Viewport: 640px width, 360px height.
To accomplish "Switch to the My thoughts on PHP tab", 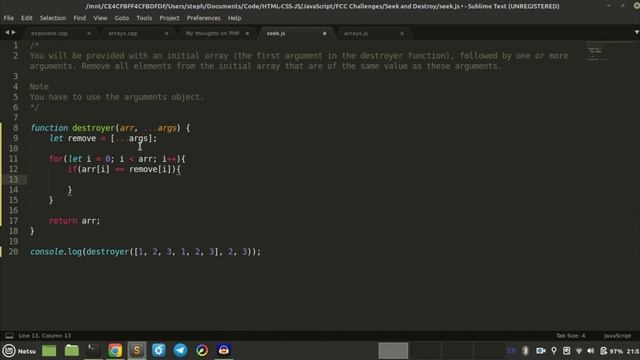I will pyautogui.click(x=212, y=33).
